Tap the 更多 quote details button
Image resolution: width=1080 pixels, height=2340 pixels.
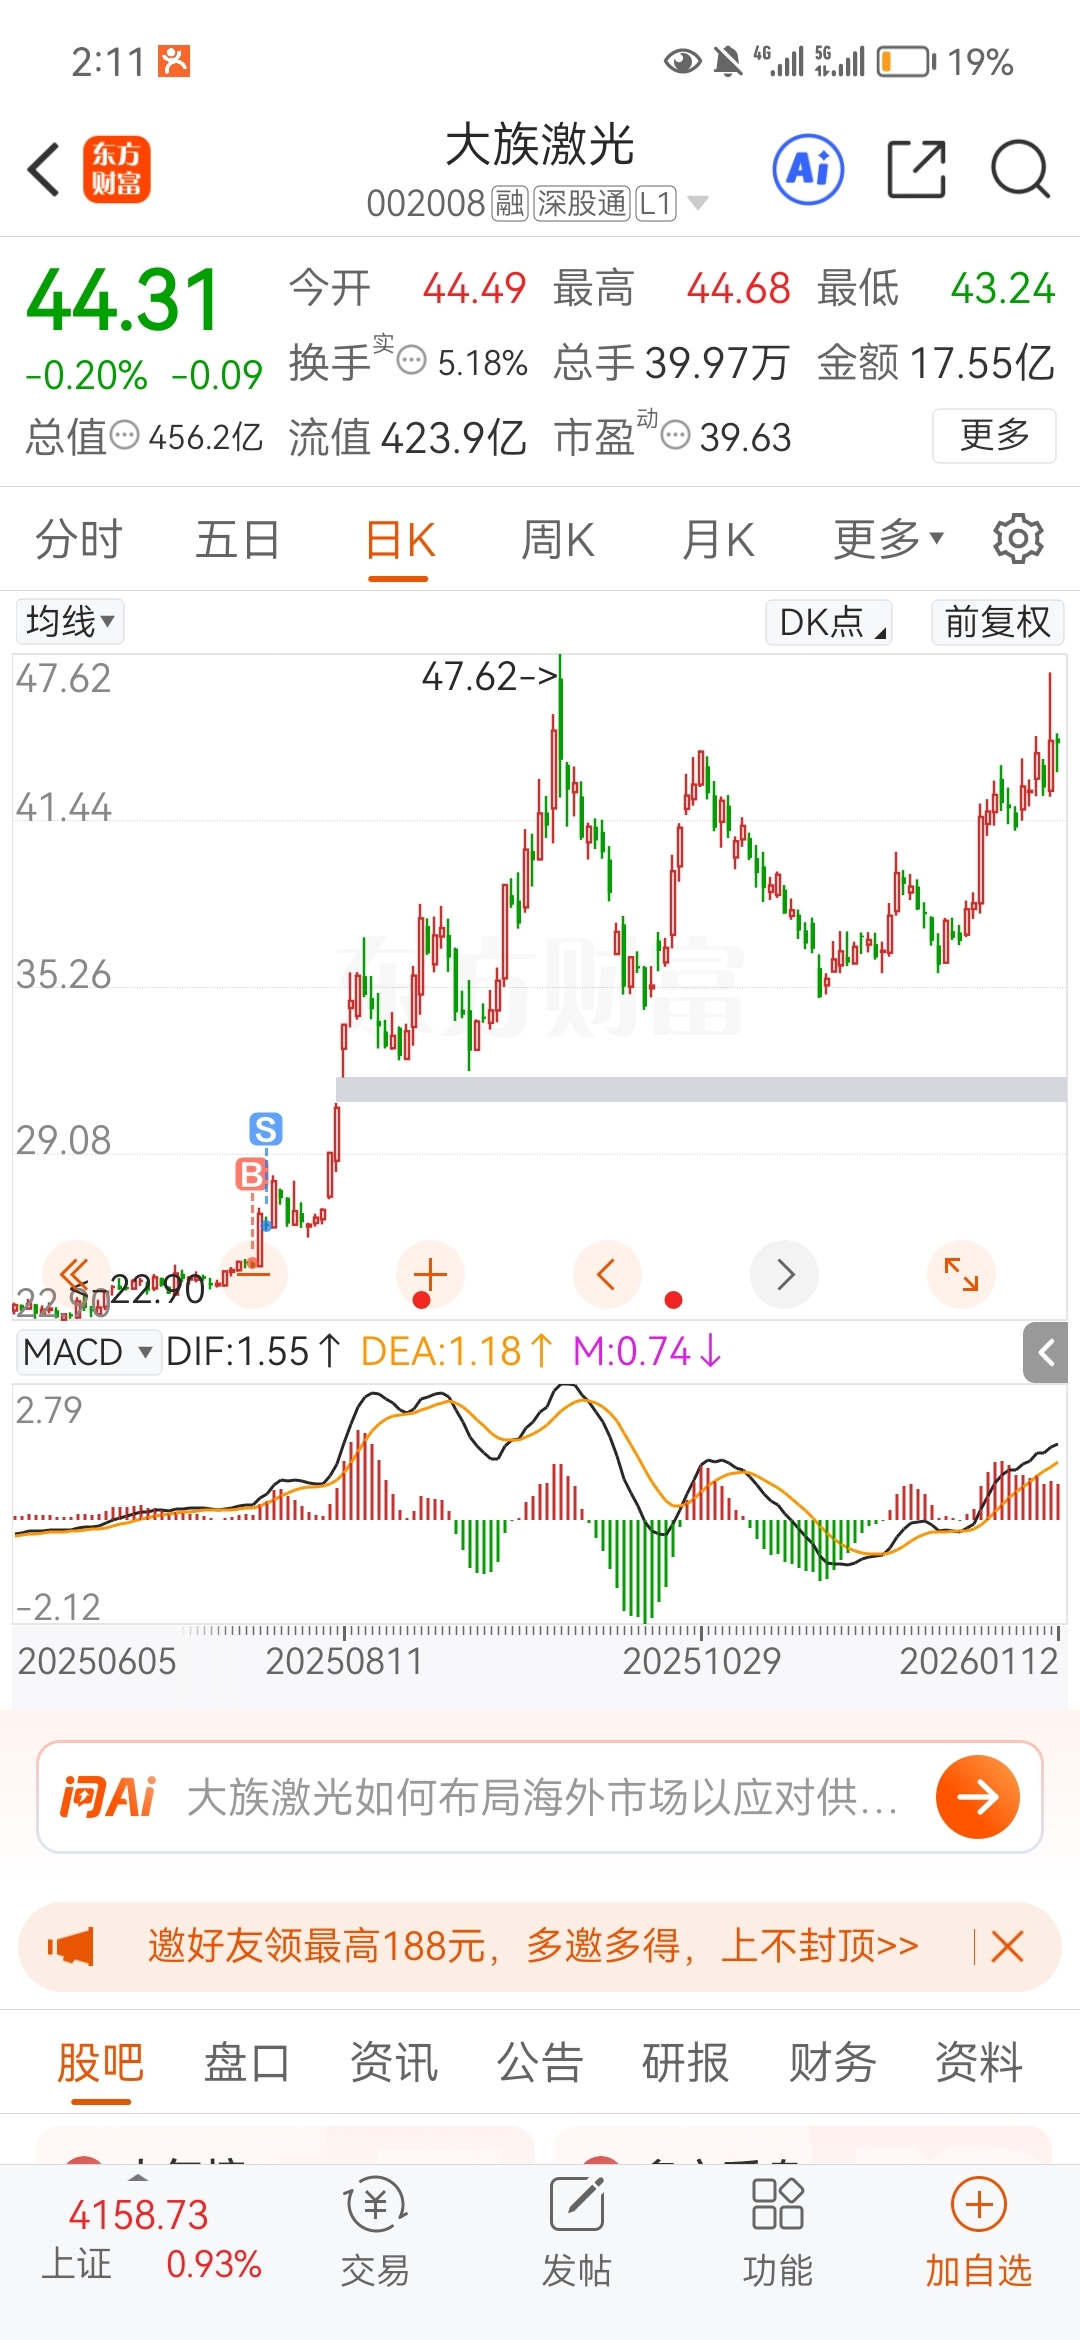click(994, 435)
